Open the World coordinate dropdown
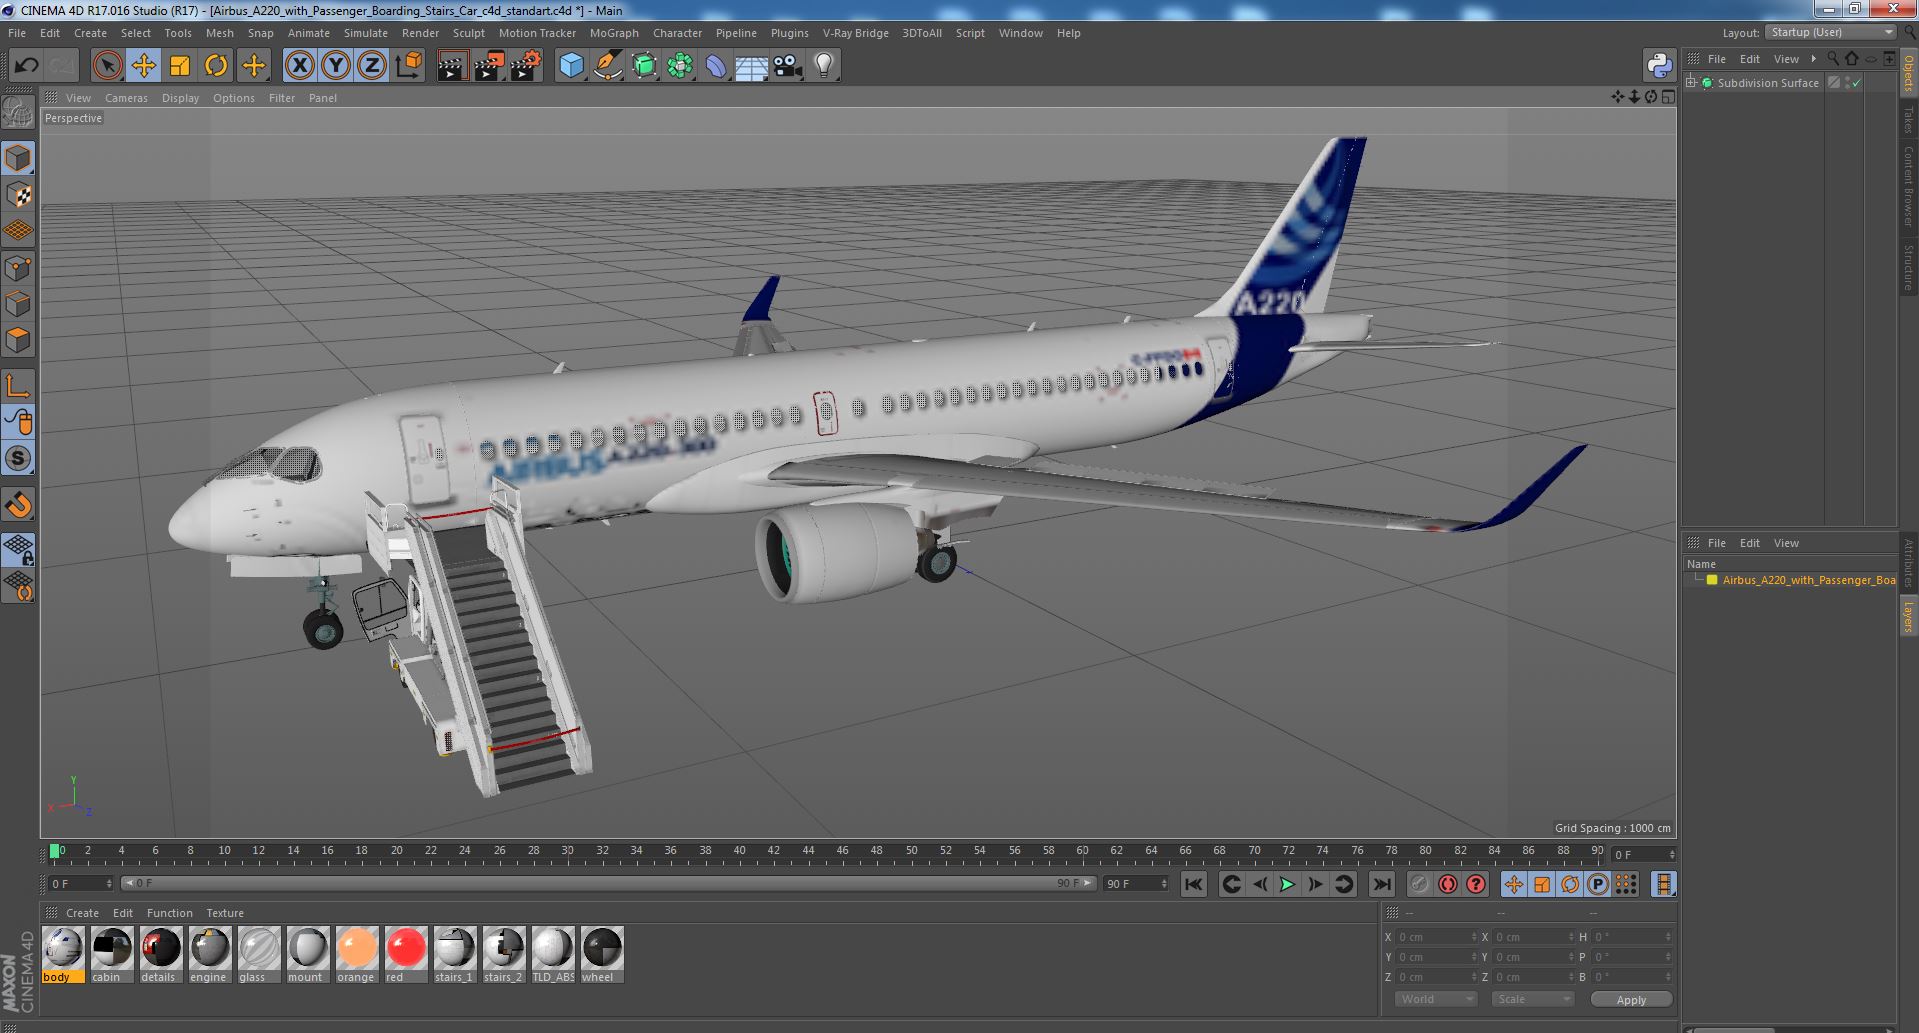The width and height of the screenshot is (1919, 1033). 1436,999
